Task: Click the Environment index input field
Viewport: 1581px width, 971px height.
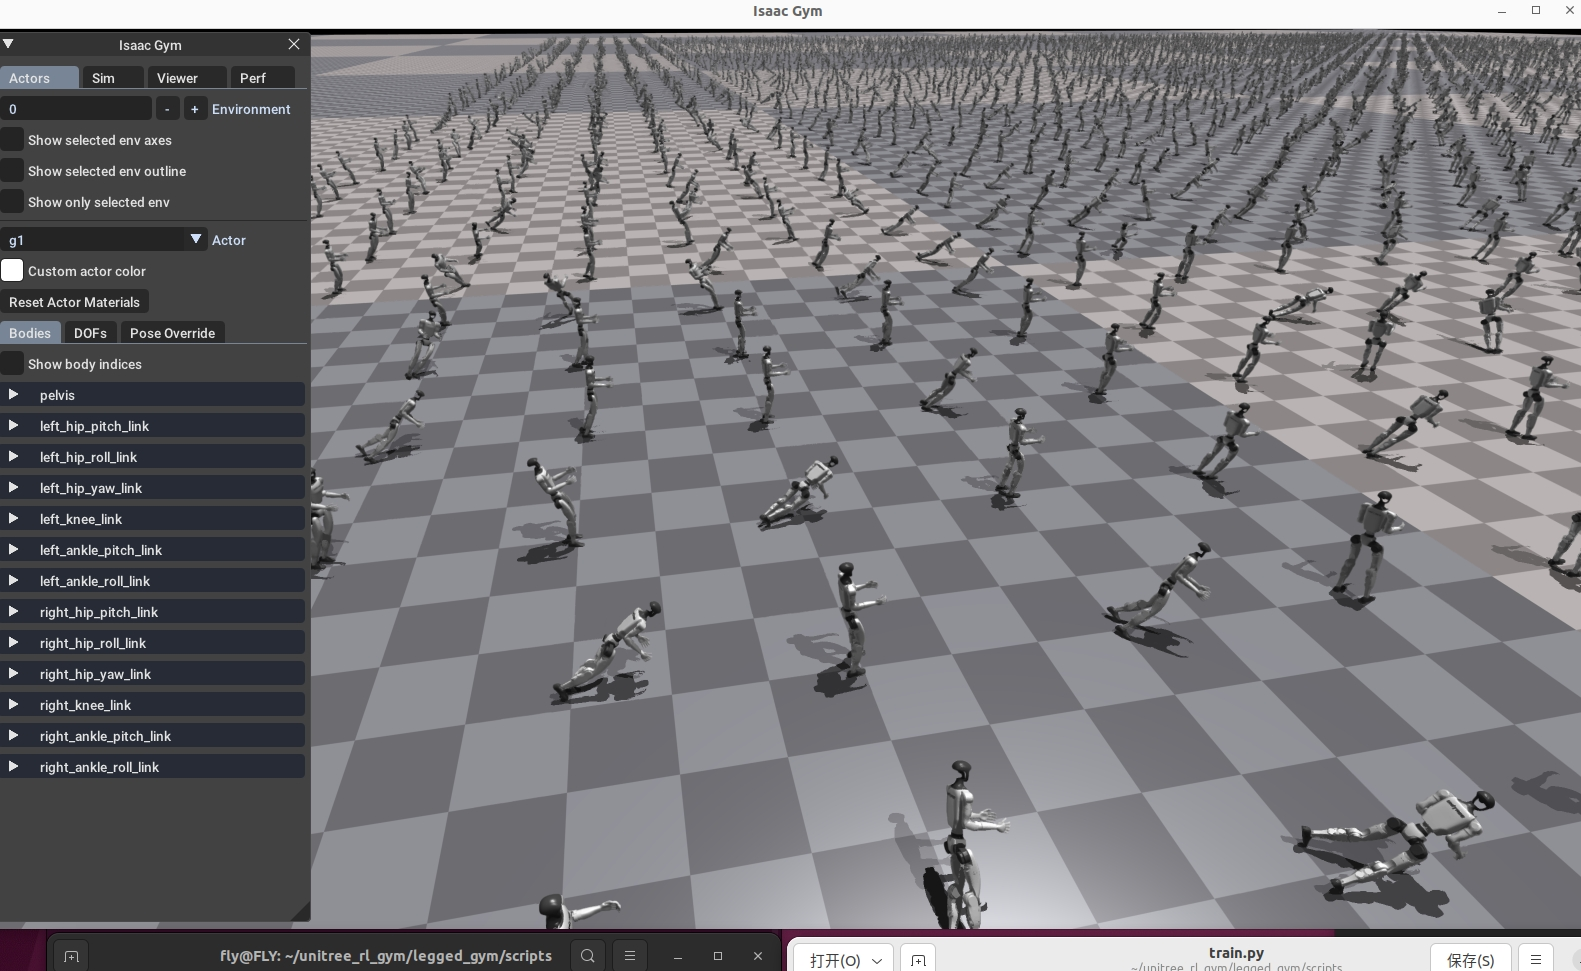Action: (76, 109)
